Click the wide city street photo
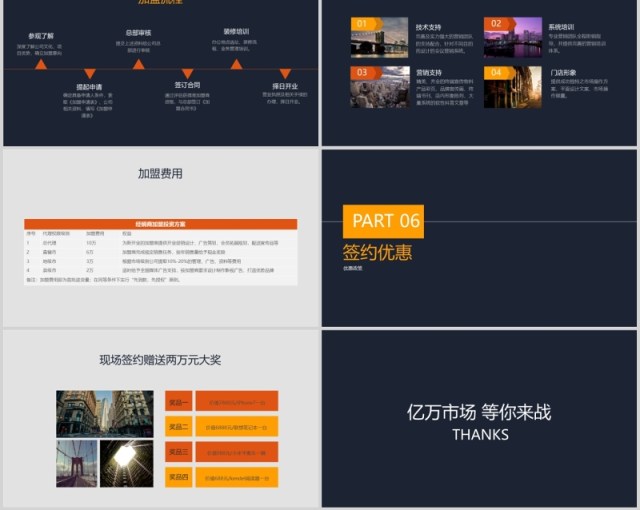 (x=105, y=414)
